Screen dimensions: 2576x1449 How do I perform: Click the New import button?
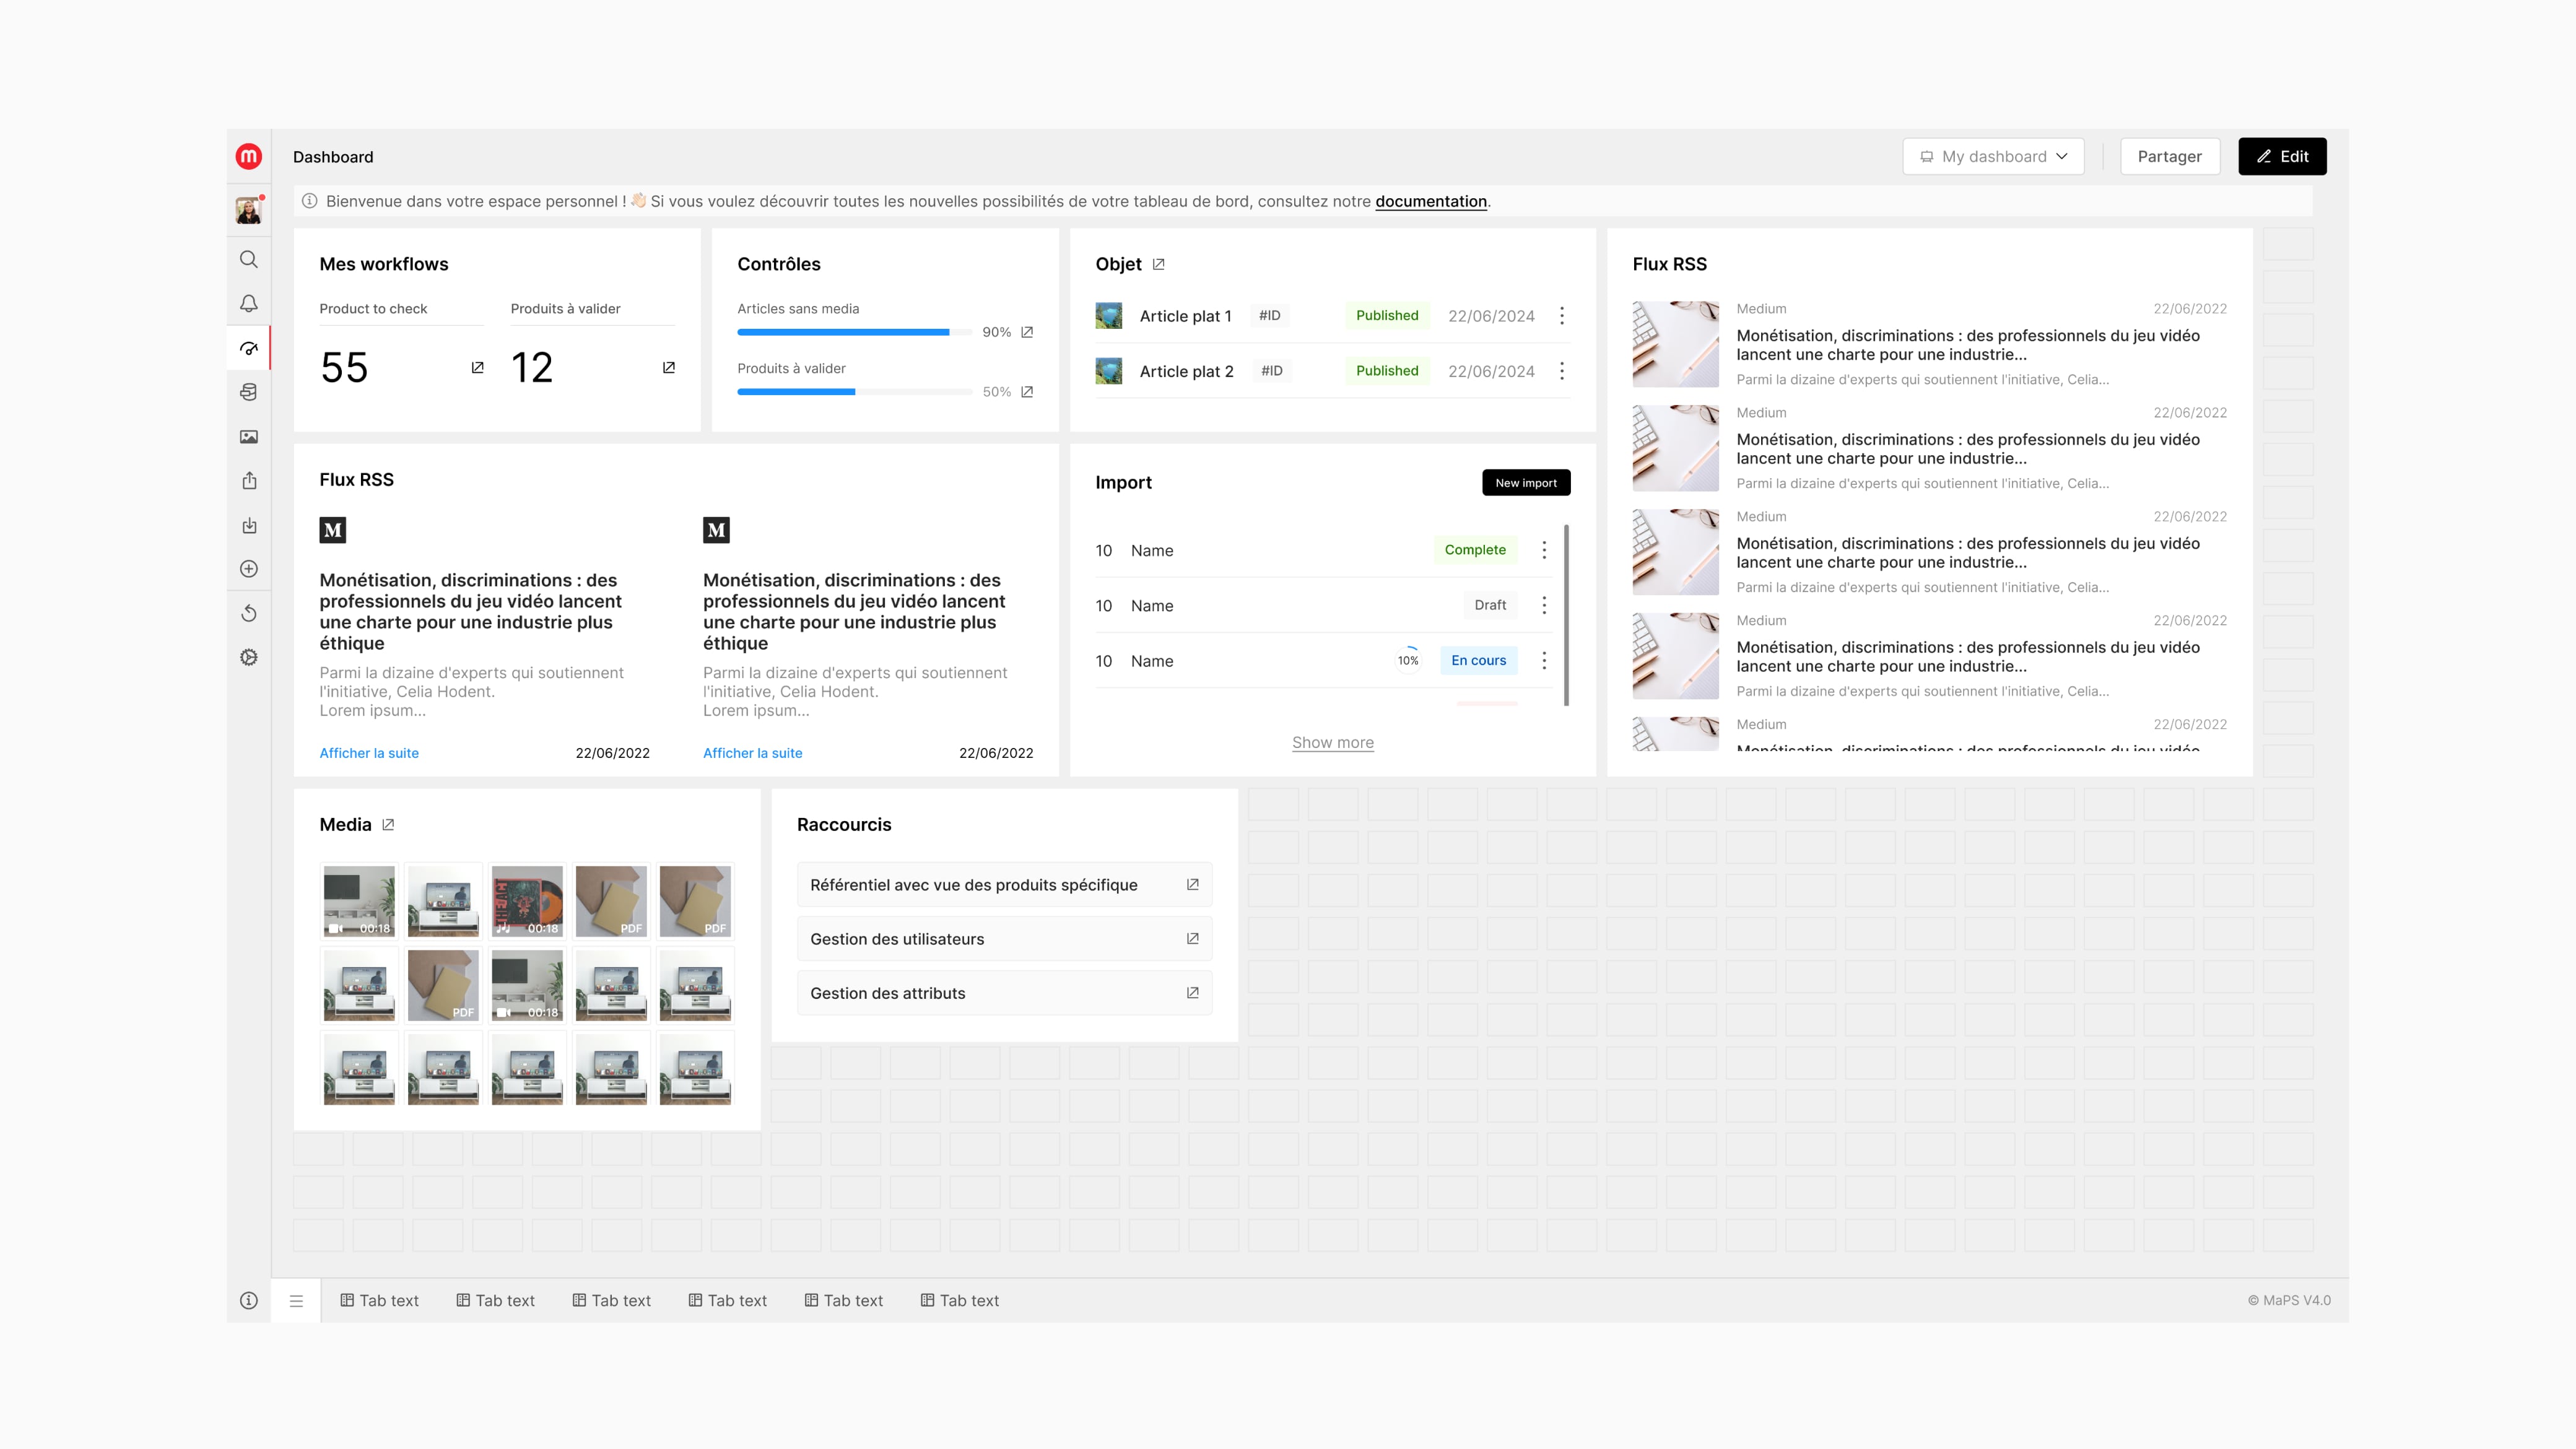(1525, 482)
